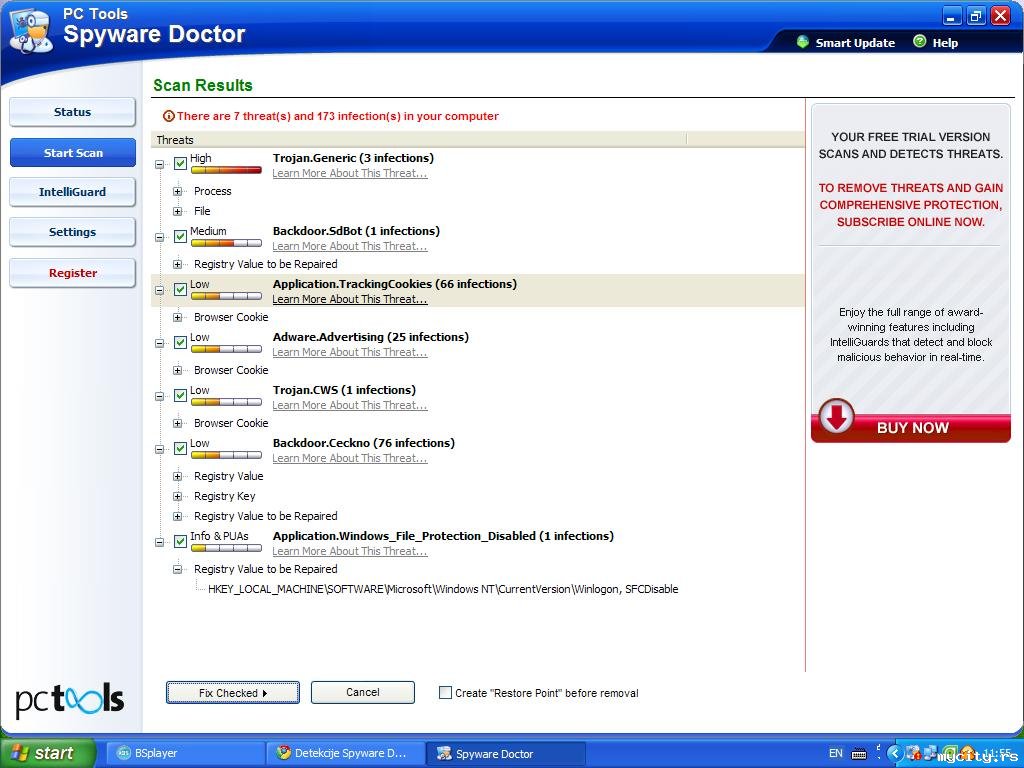Viewport: 1024px width, 768px height.
Task: Click the Spyware Doctor logo icon
Action: 30,31
